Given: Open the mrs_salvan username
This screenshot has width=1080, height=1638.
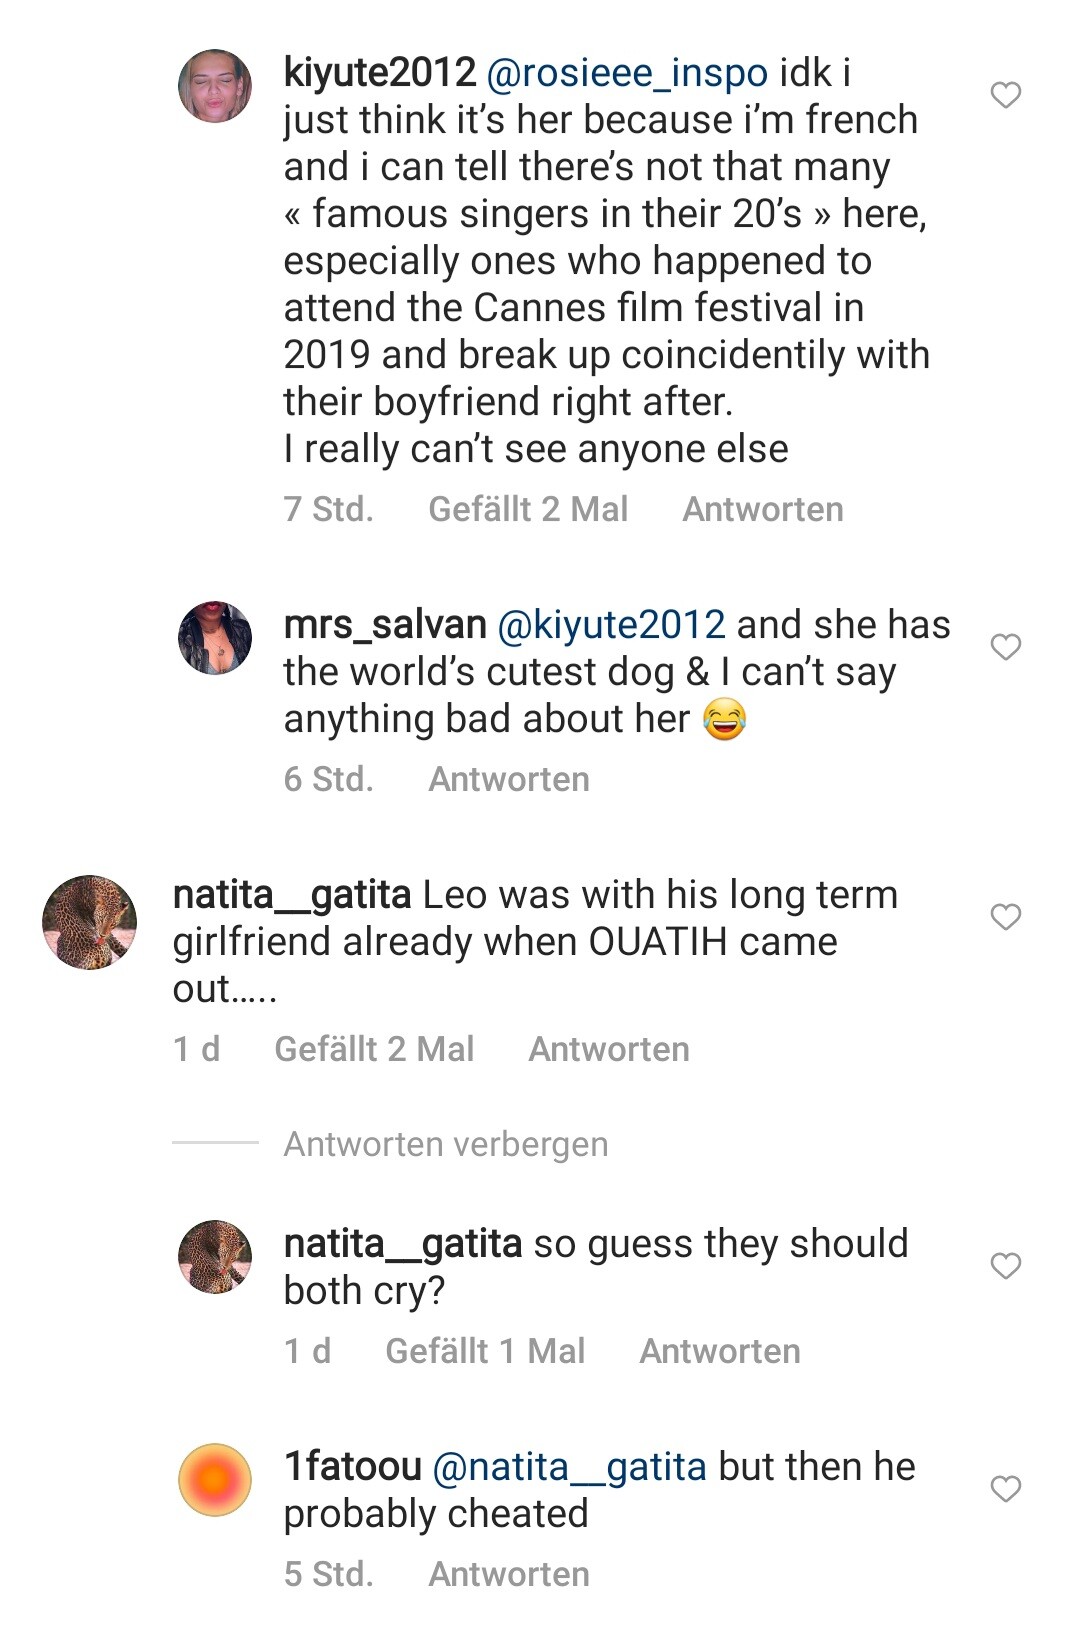Looking at the screenshot, I should (385, 625).
